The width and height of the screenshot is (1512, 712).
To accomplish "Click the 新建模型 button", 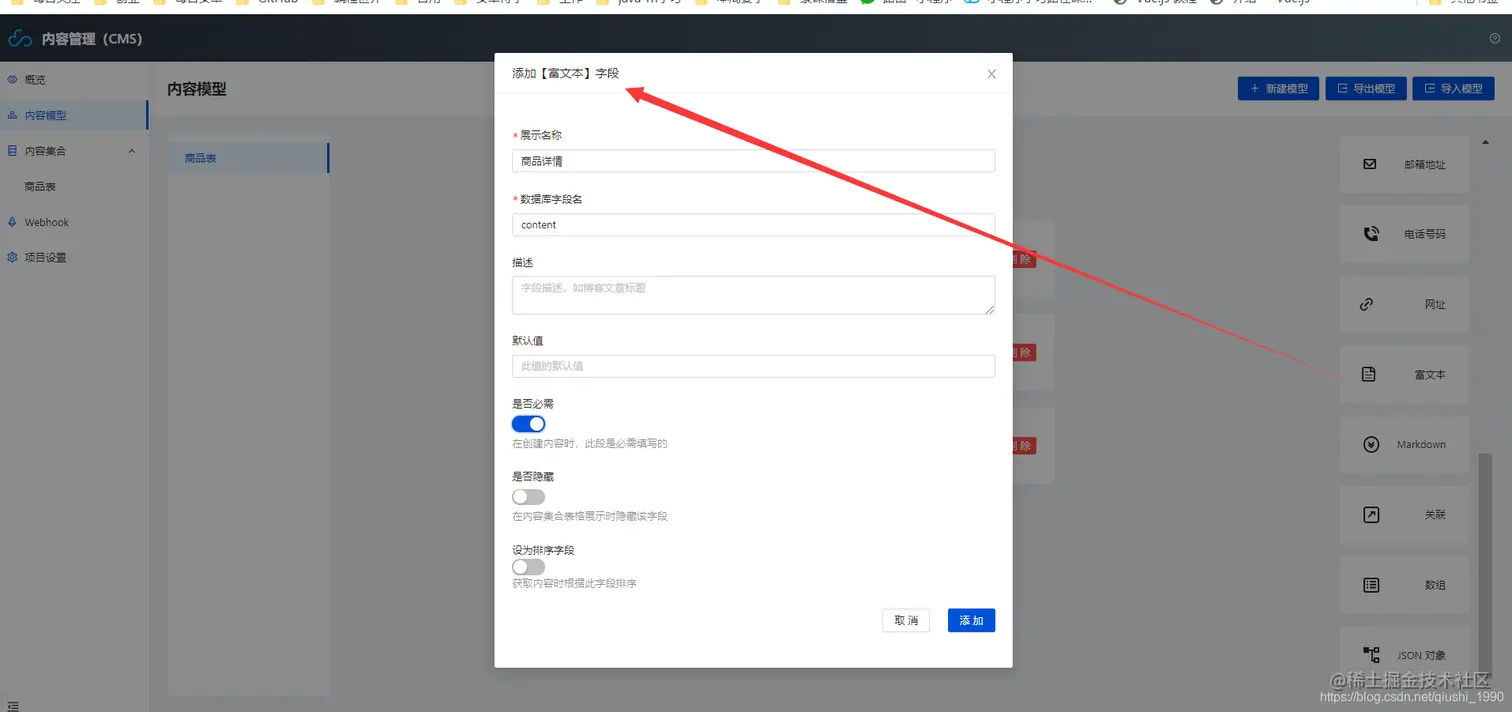I will coord(1278,88).
